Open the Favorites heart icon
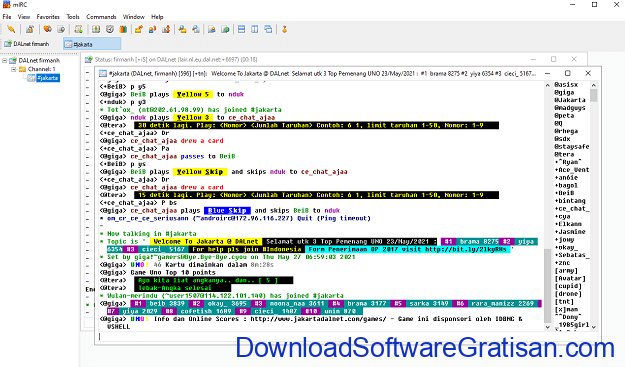625x367 pixels. coord(47,29)
